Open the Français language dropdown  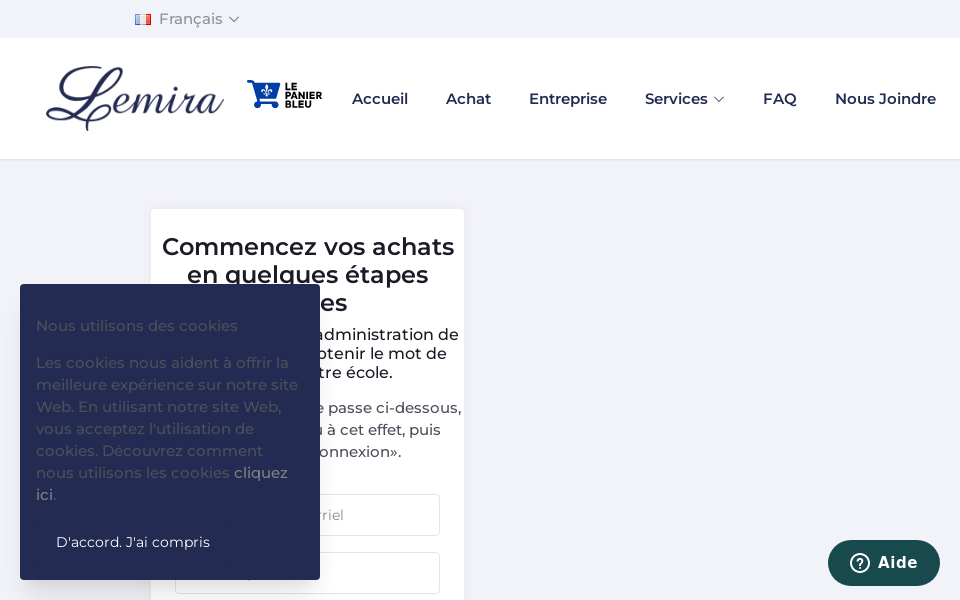coord(190,19)
